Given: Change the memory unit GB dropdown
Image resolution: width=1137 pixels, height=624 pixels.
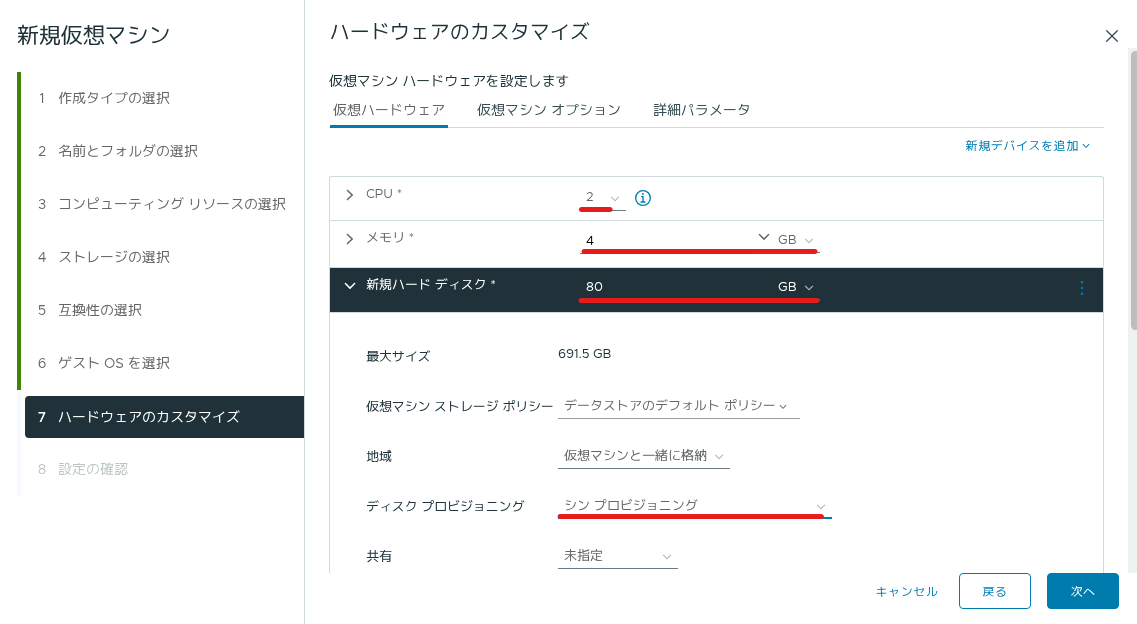Looking at the screenshot, I should coord(795,240).
